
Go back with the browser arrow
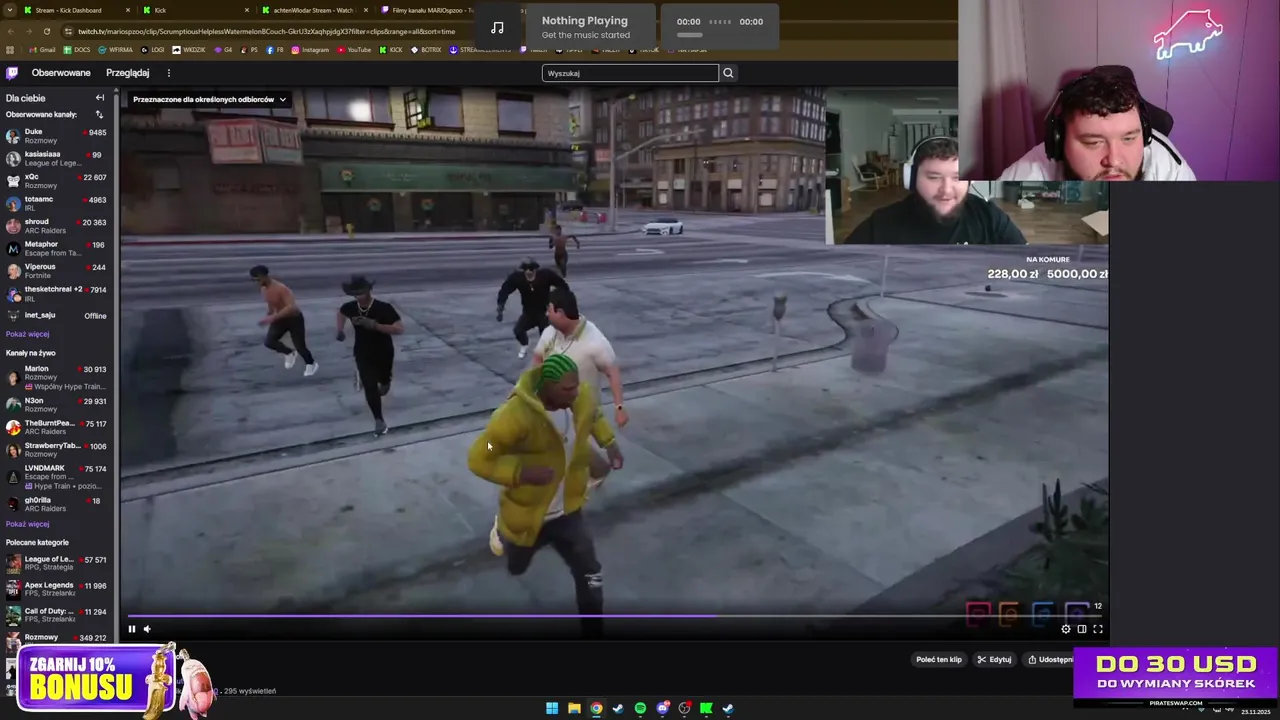[x=10, y=31]
